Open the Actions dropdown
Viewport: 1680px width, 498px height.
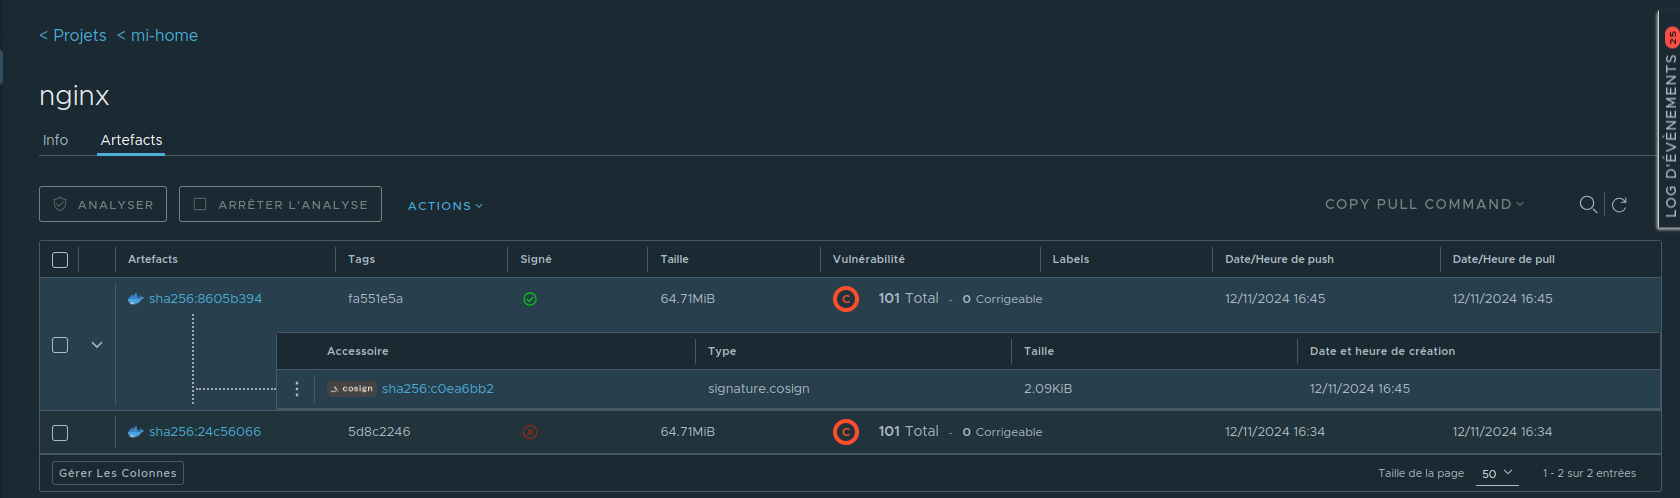click(445, 206)
